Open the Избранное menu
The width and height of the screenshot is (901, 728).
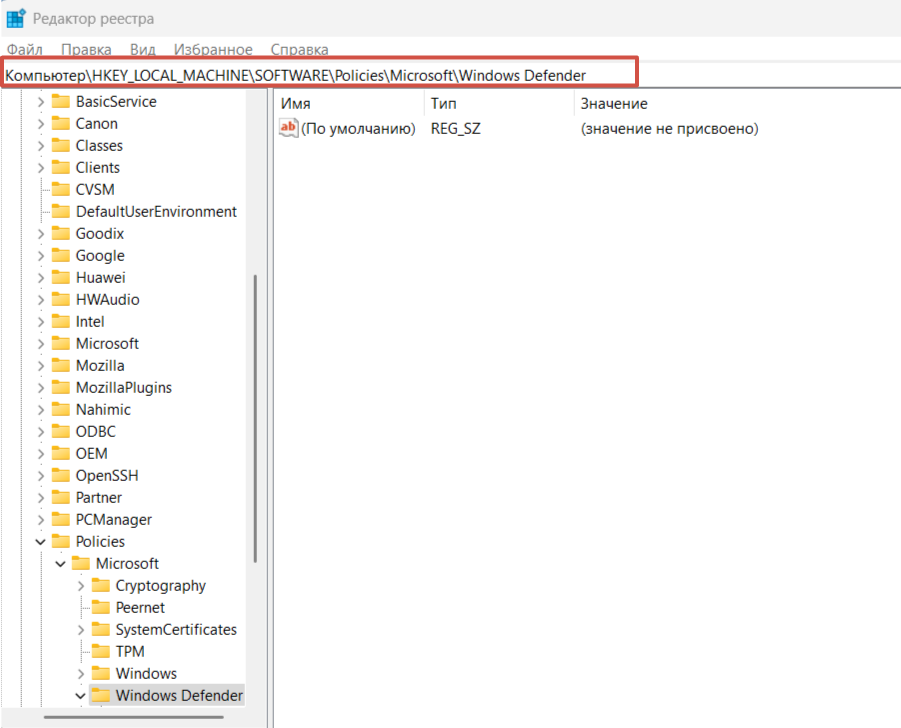point(213,50)
